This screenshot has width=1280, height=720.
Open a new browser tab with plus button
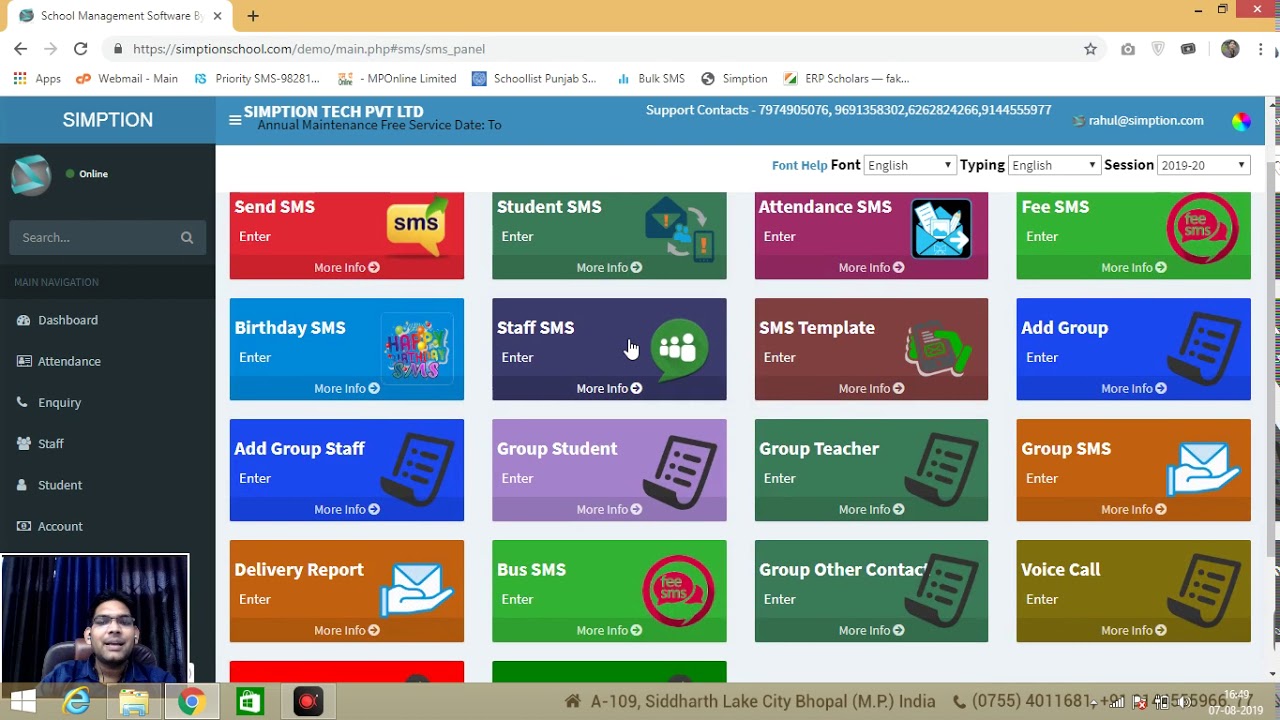(x=253, y=16)
